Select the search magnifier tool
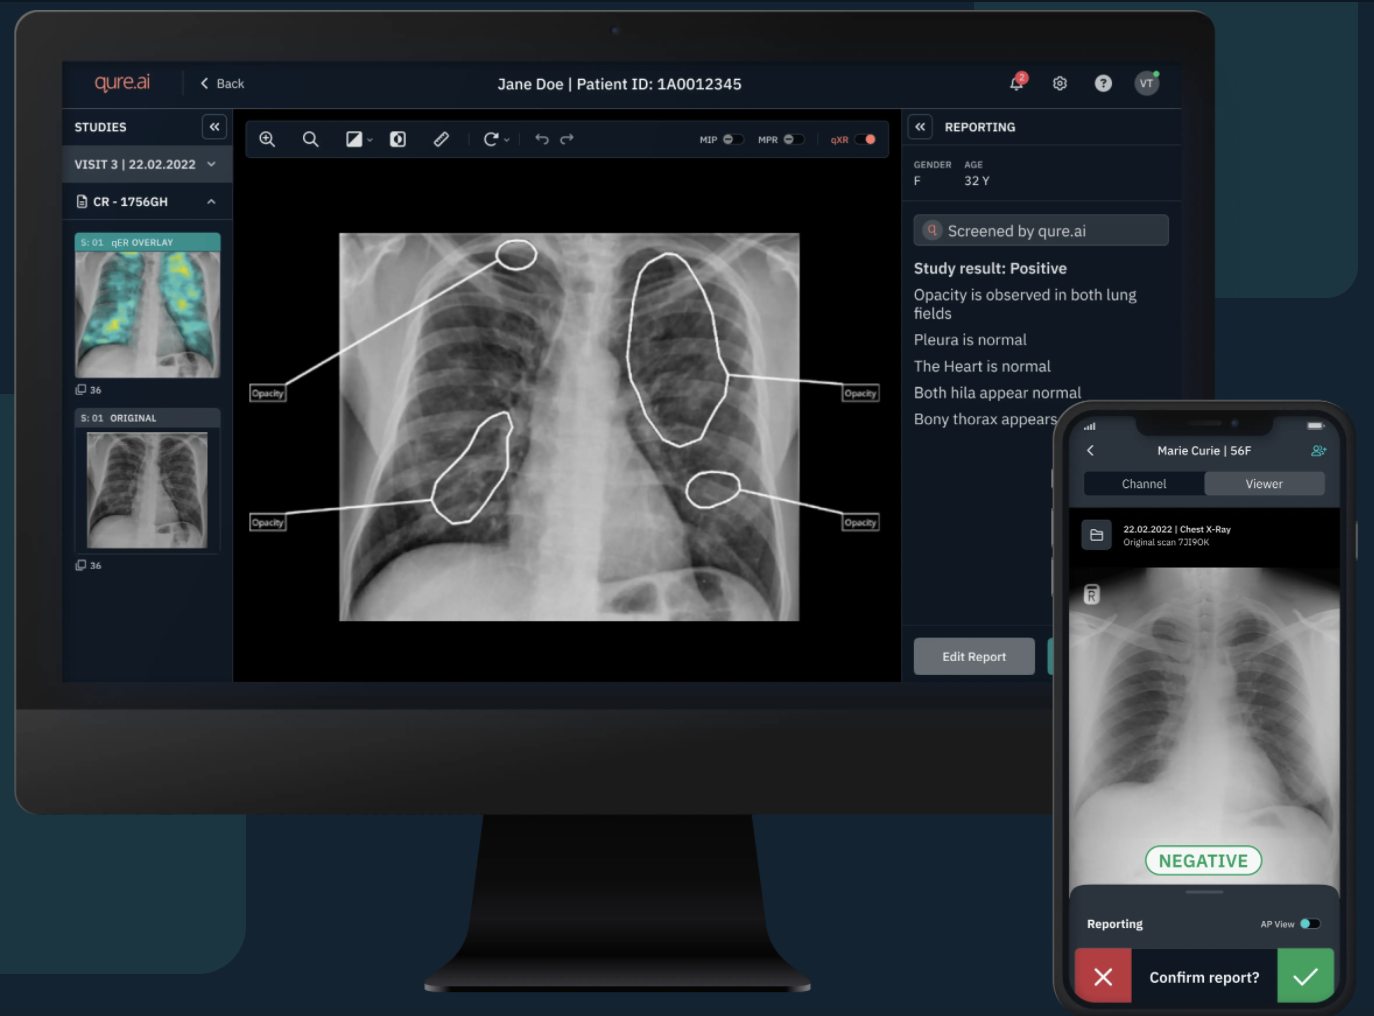Image resolution: width=1374 pixels, height=1016 pixels. point(311,139)
